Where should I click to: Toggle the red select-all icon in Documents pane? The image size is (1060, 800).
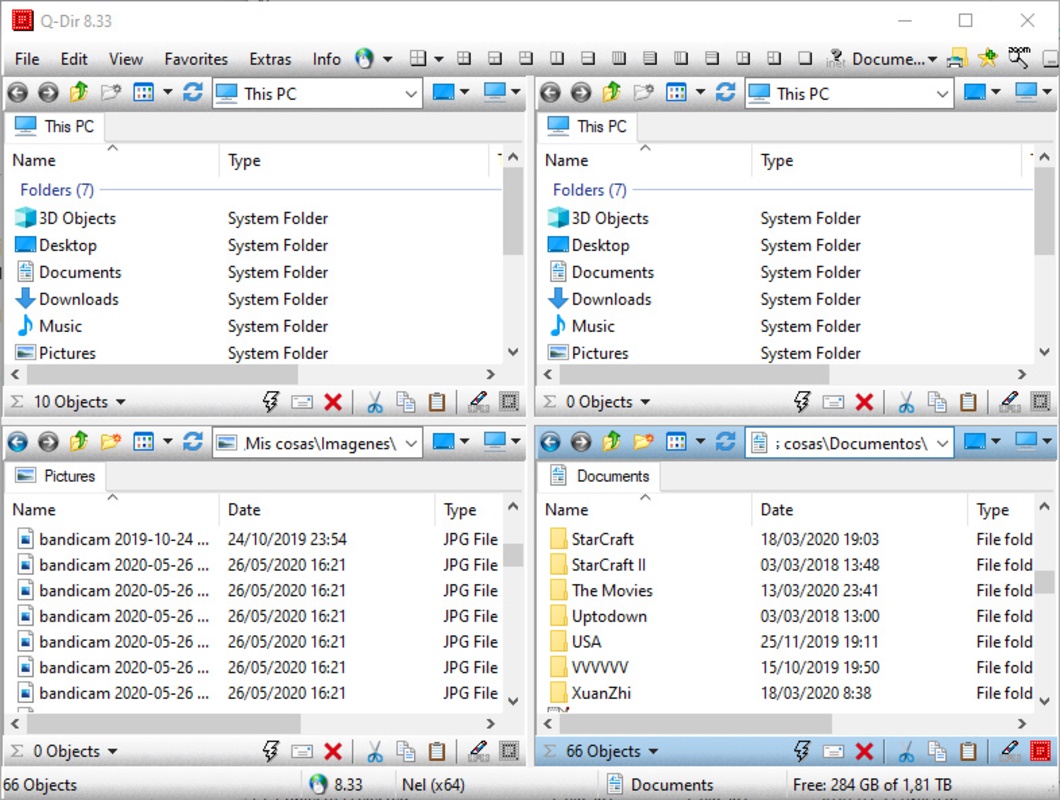click(x=1041, y=751)
